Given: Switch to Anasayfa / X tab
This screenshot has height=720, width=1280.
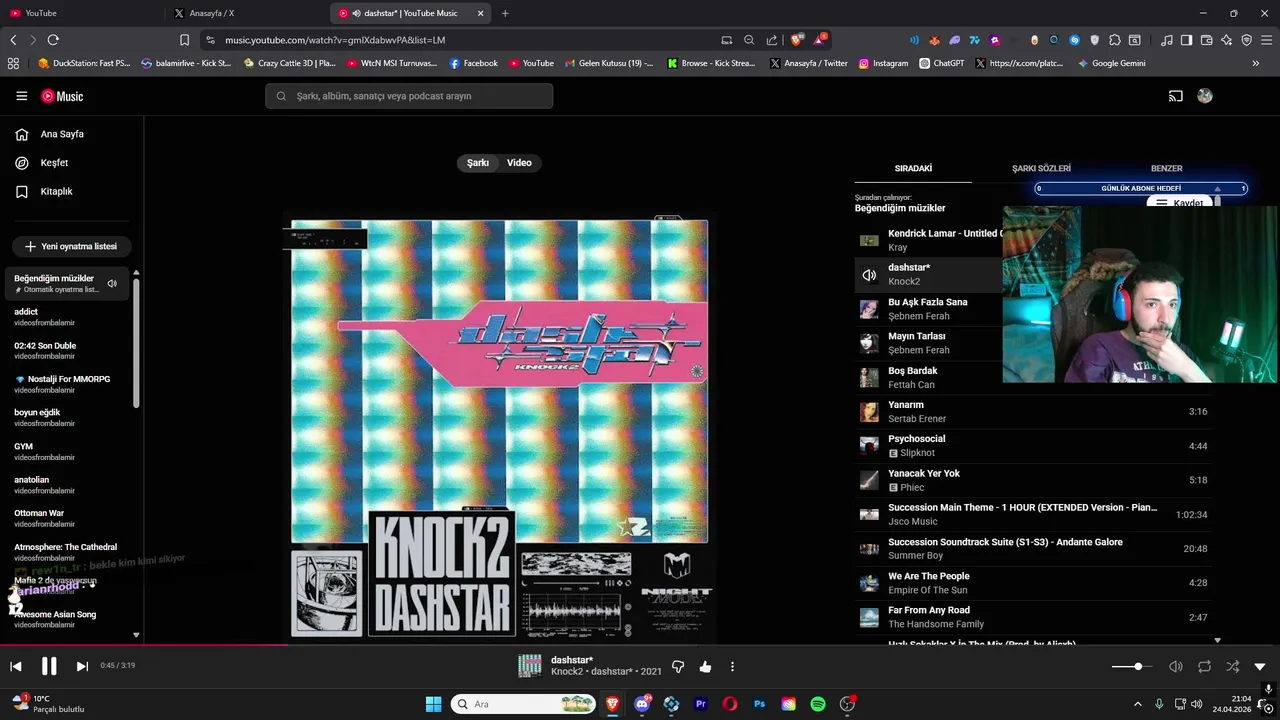Looking at the screenshot, I should pos(247,13).
